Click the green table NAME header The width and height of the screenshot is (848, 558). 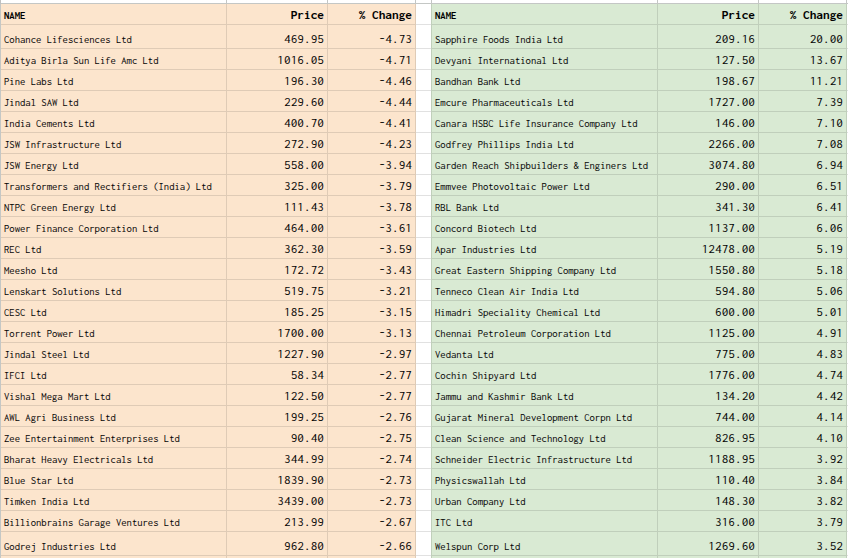(x=446, y=16)
